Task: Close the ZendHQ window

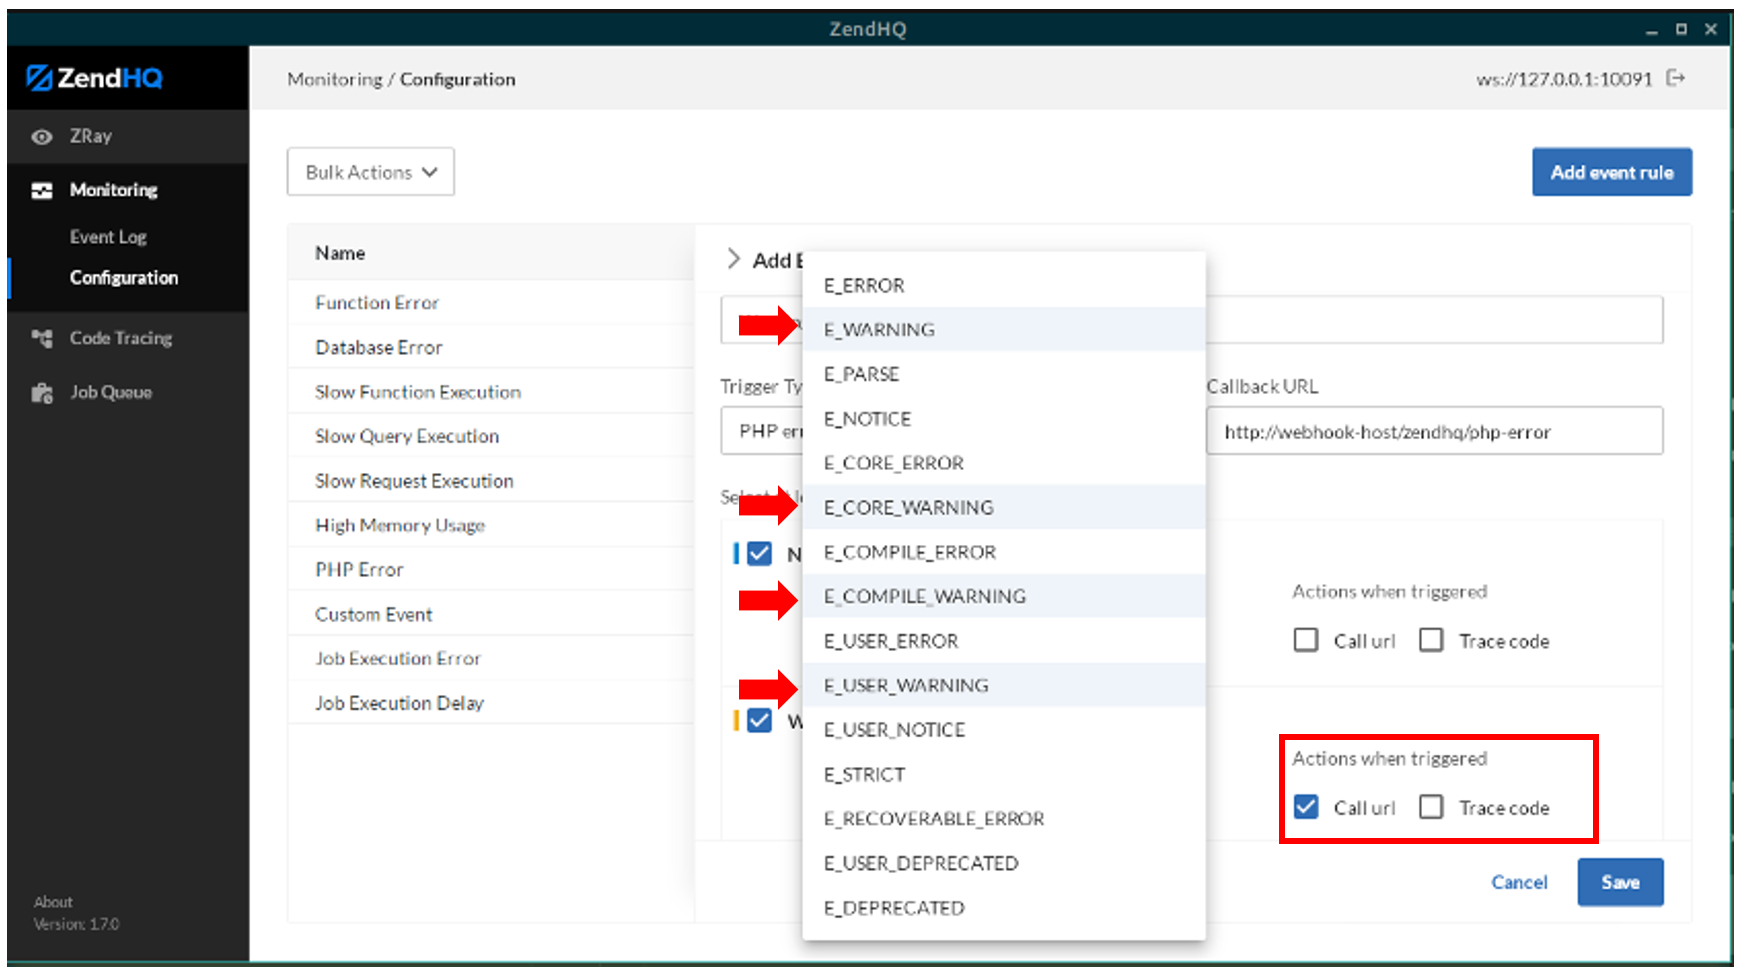Action: point(1711,29)
